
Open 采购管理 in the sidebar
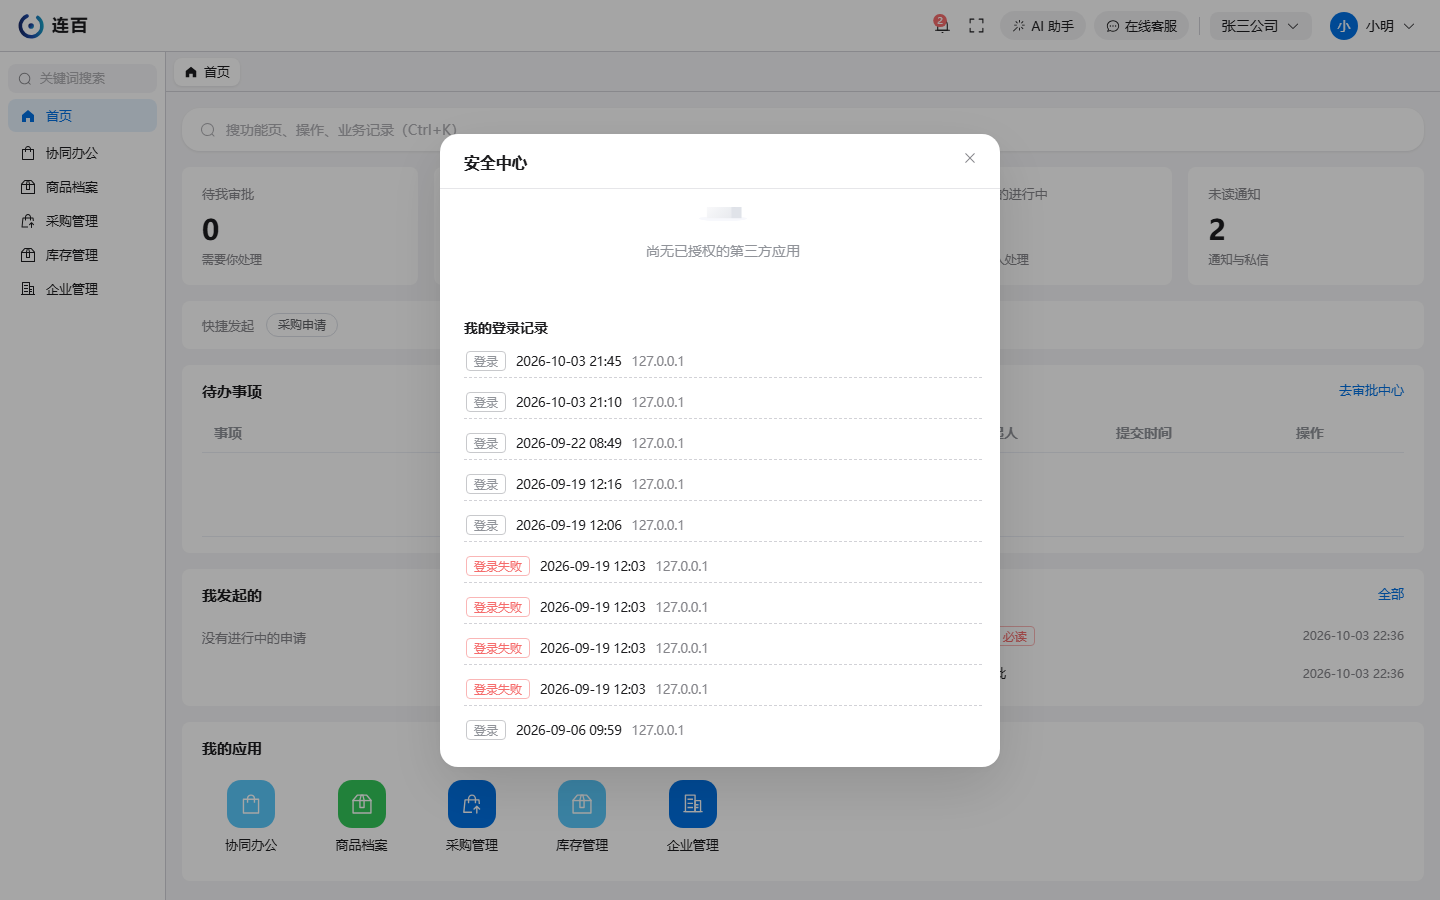83,221
